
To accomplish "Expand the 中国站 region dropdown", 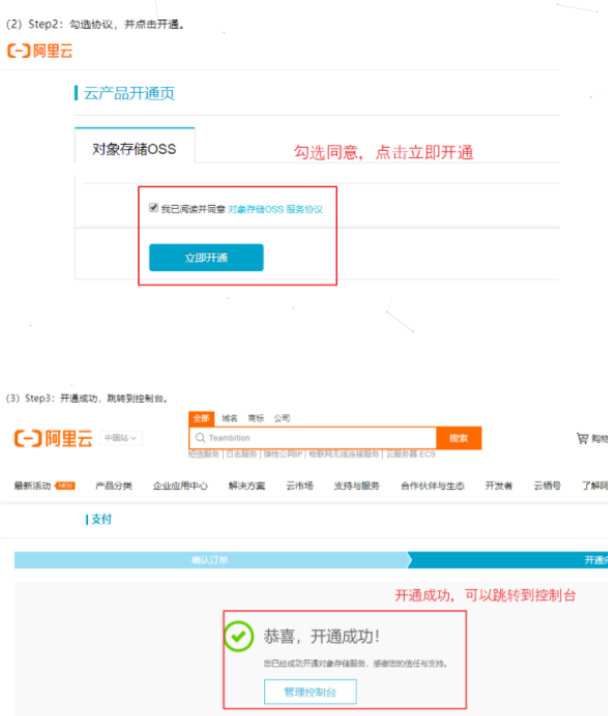I will [121, 438].
